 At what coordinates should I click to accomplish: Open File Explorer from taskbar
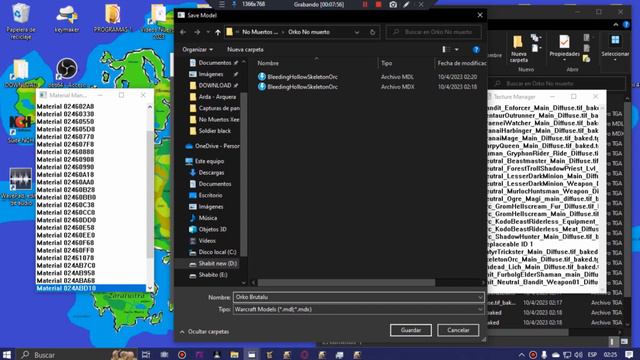(x=234, y=355)
